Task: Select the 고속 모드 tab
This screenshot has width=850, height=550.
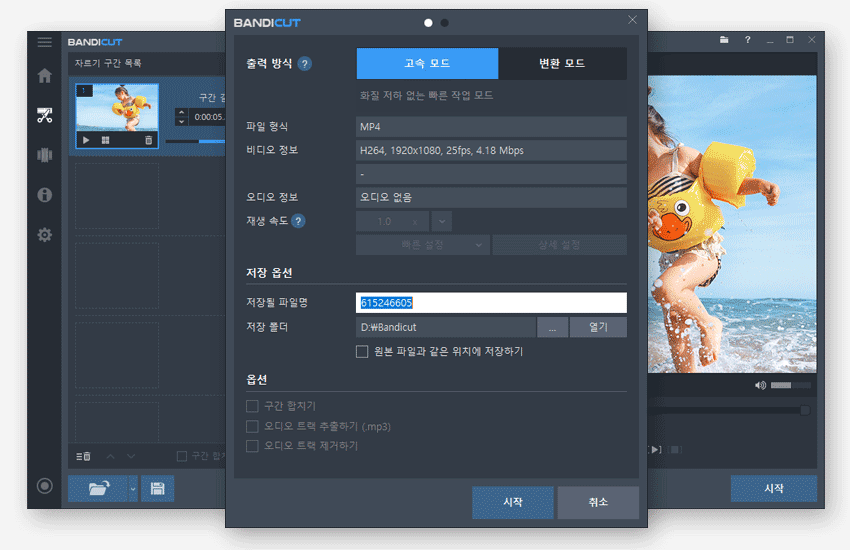Action: [x=427, y=63]
